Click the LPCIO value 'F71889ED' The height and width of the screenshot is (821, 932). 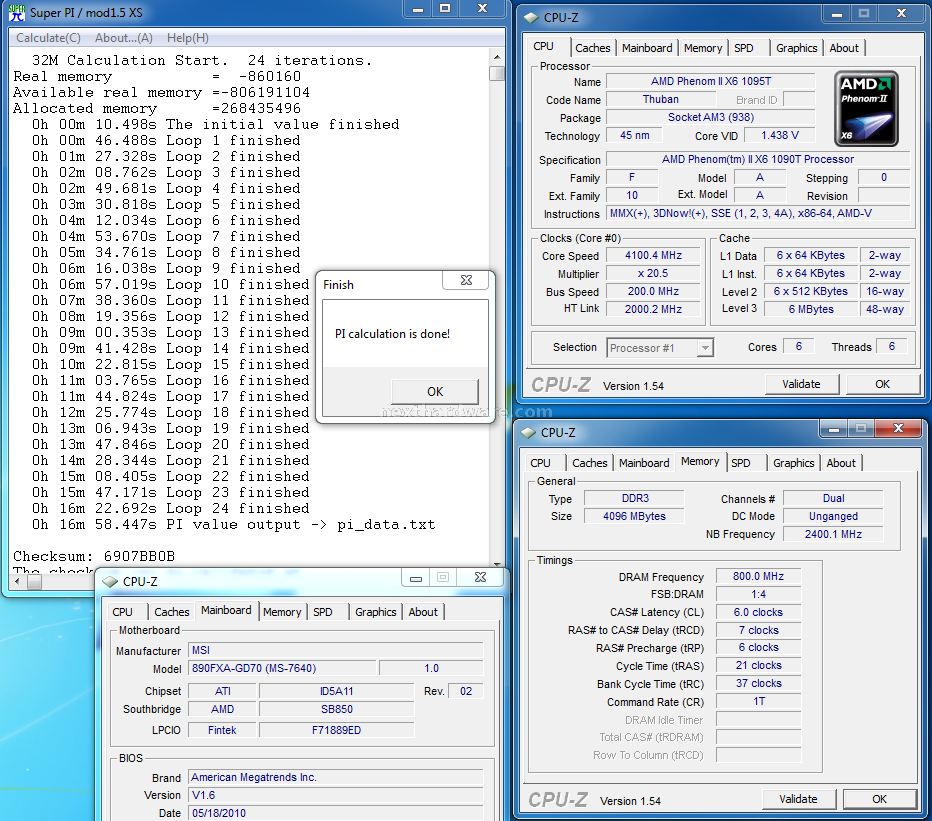[x=336, y=730]
